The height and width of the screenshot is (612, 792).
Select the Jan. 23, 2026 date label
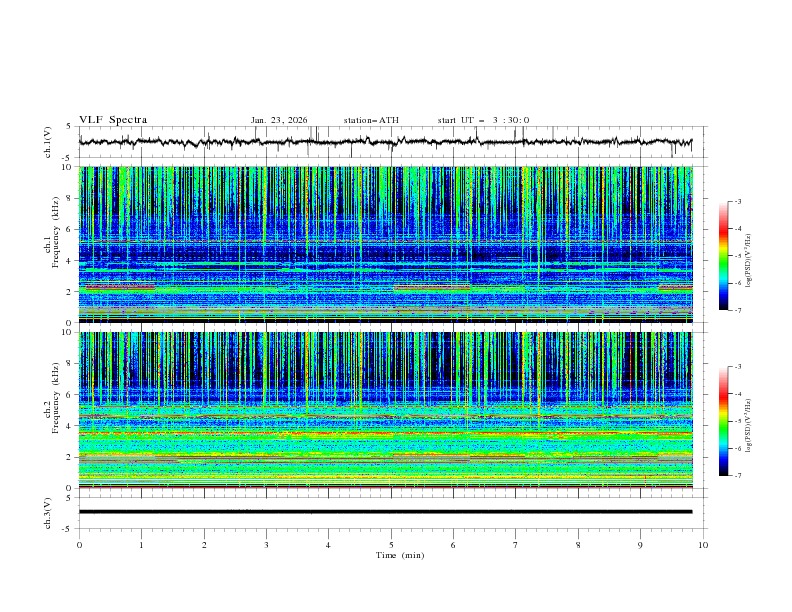[x=279, y=120]
